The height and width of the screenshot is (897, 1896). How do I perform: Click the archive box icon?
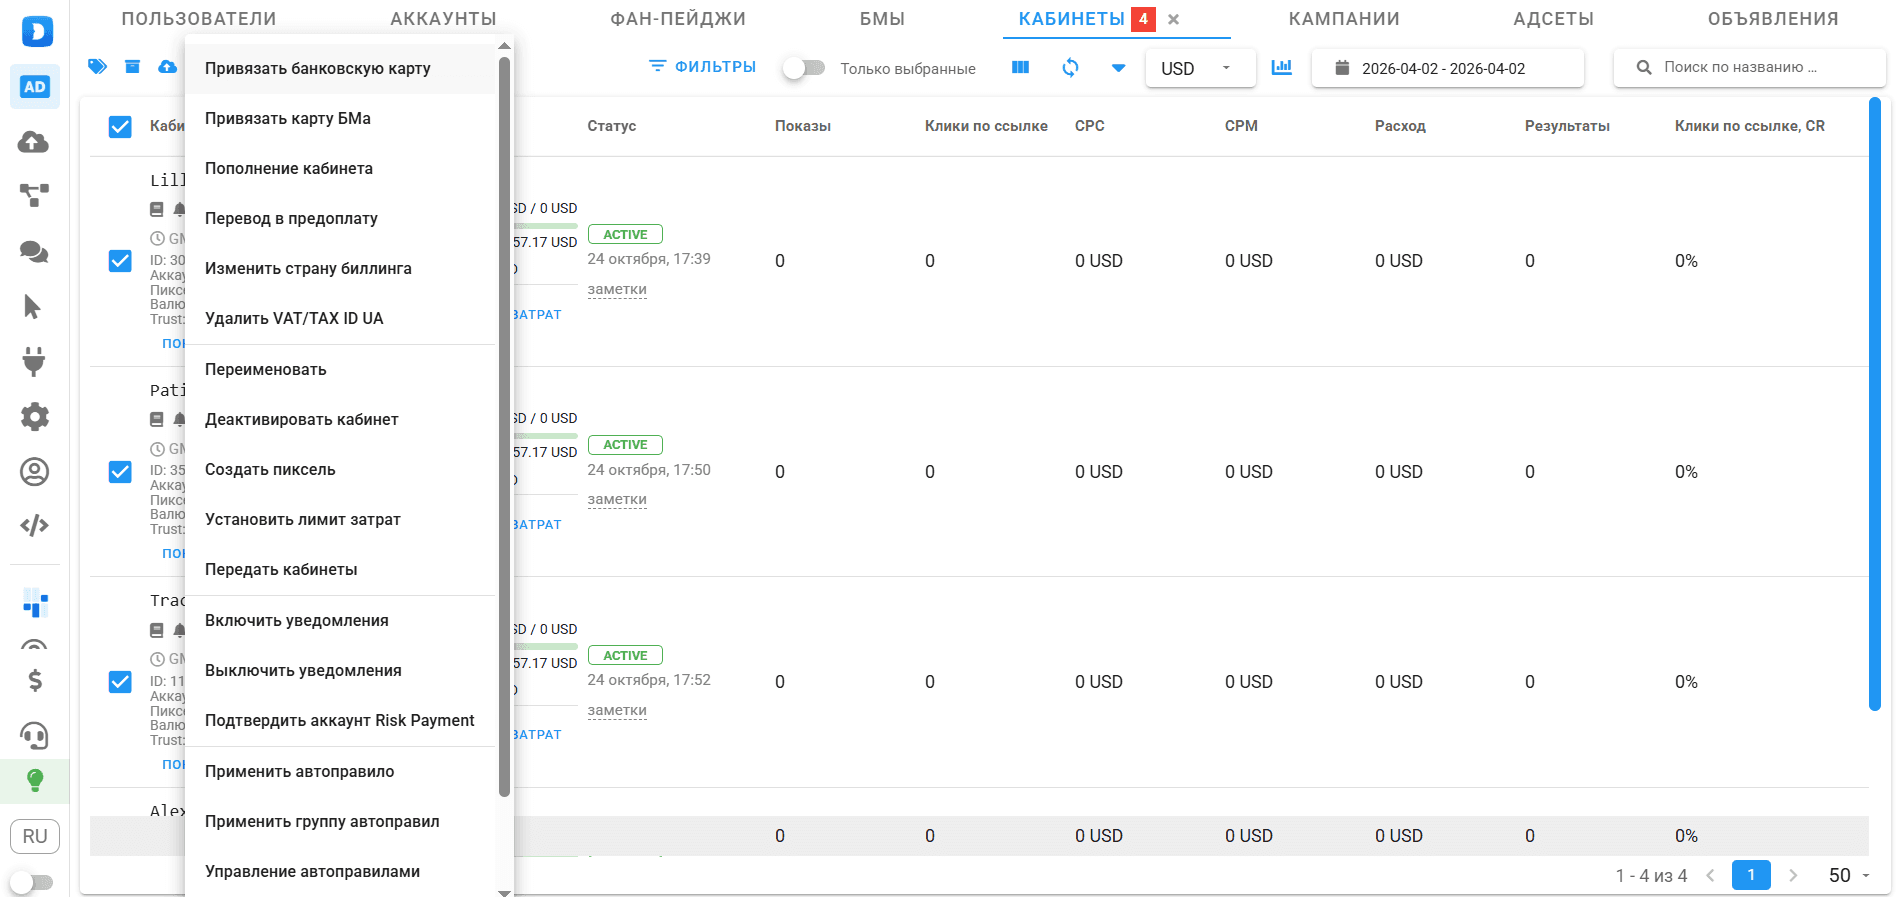tap(132, 67)
